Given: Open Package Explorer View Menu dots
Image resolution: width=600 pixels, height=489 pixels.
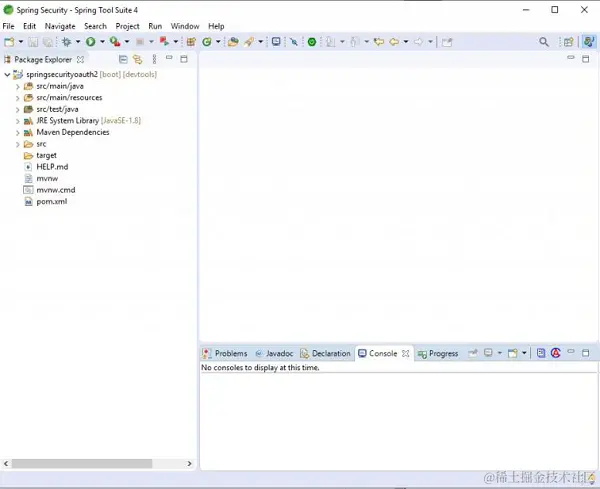Looking at the screenshot, I should pyautogui.click(x=154, y=59).
